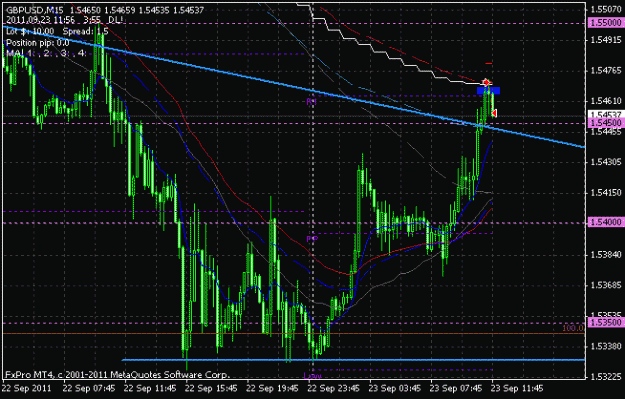Click the '22 Sep 23:45' time axis label
Screen dimensions: 625x399
[334, 388]
